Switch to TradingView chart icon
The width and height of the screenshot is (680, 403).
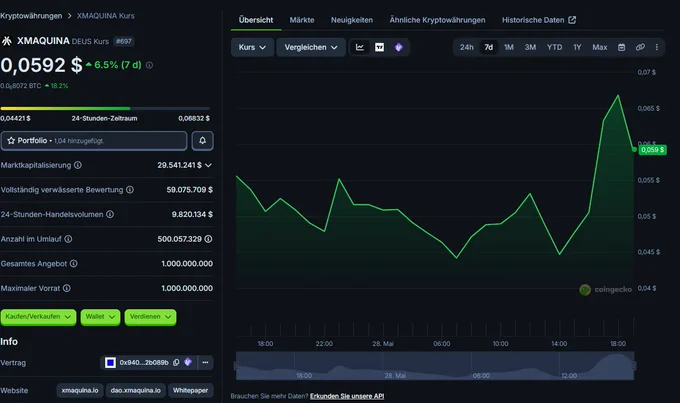point(379,47)
